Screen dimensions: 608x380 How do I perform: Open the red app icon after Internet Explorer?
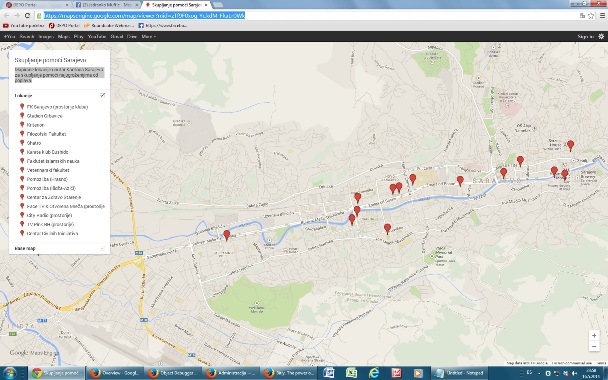[396, 373]
